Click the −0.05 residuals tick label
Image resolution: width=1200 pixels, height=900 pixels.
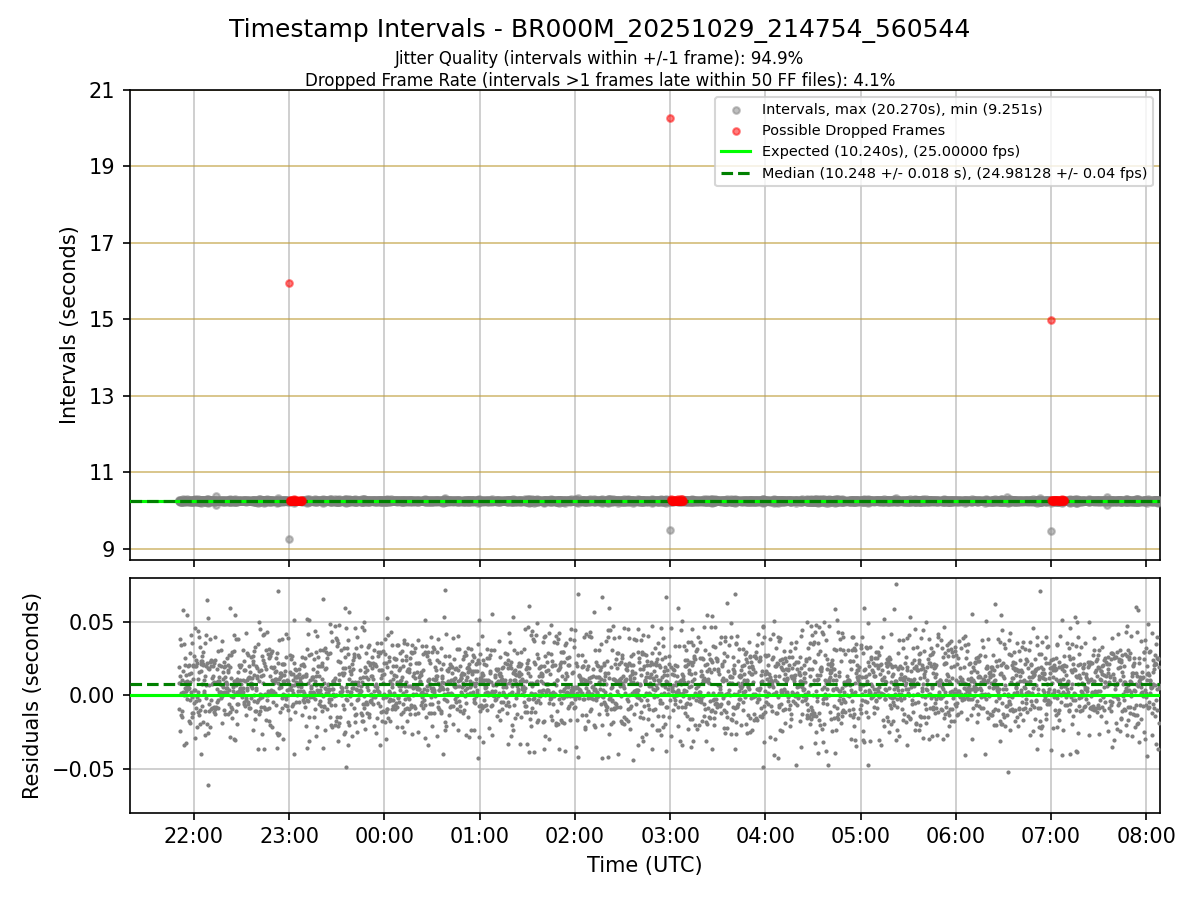(86, 769)
